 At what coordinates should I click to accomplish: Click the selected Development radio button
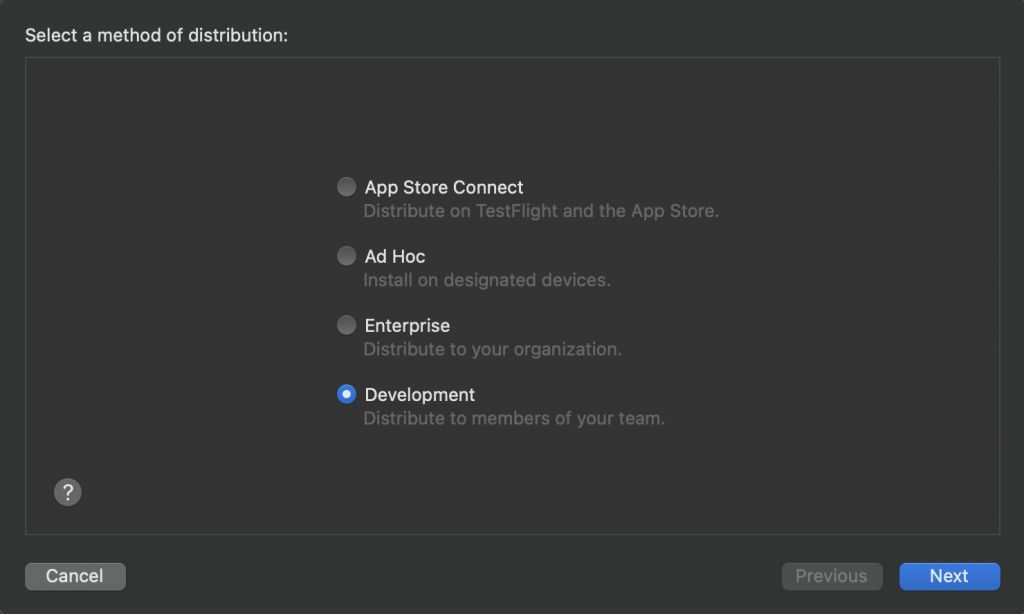(x=346, y=394)
